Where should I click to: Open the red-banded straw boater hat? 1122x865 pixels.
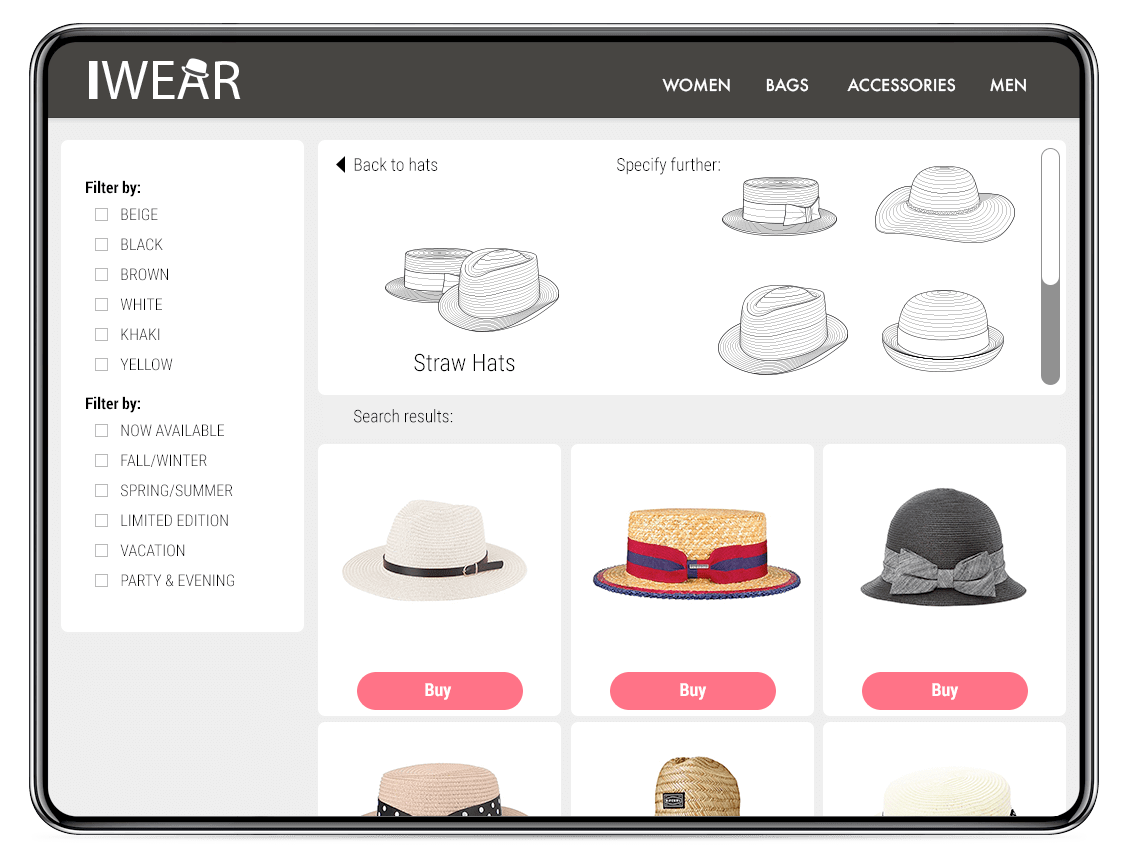pos(696,553)
